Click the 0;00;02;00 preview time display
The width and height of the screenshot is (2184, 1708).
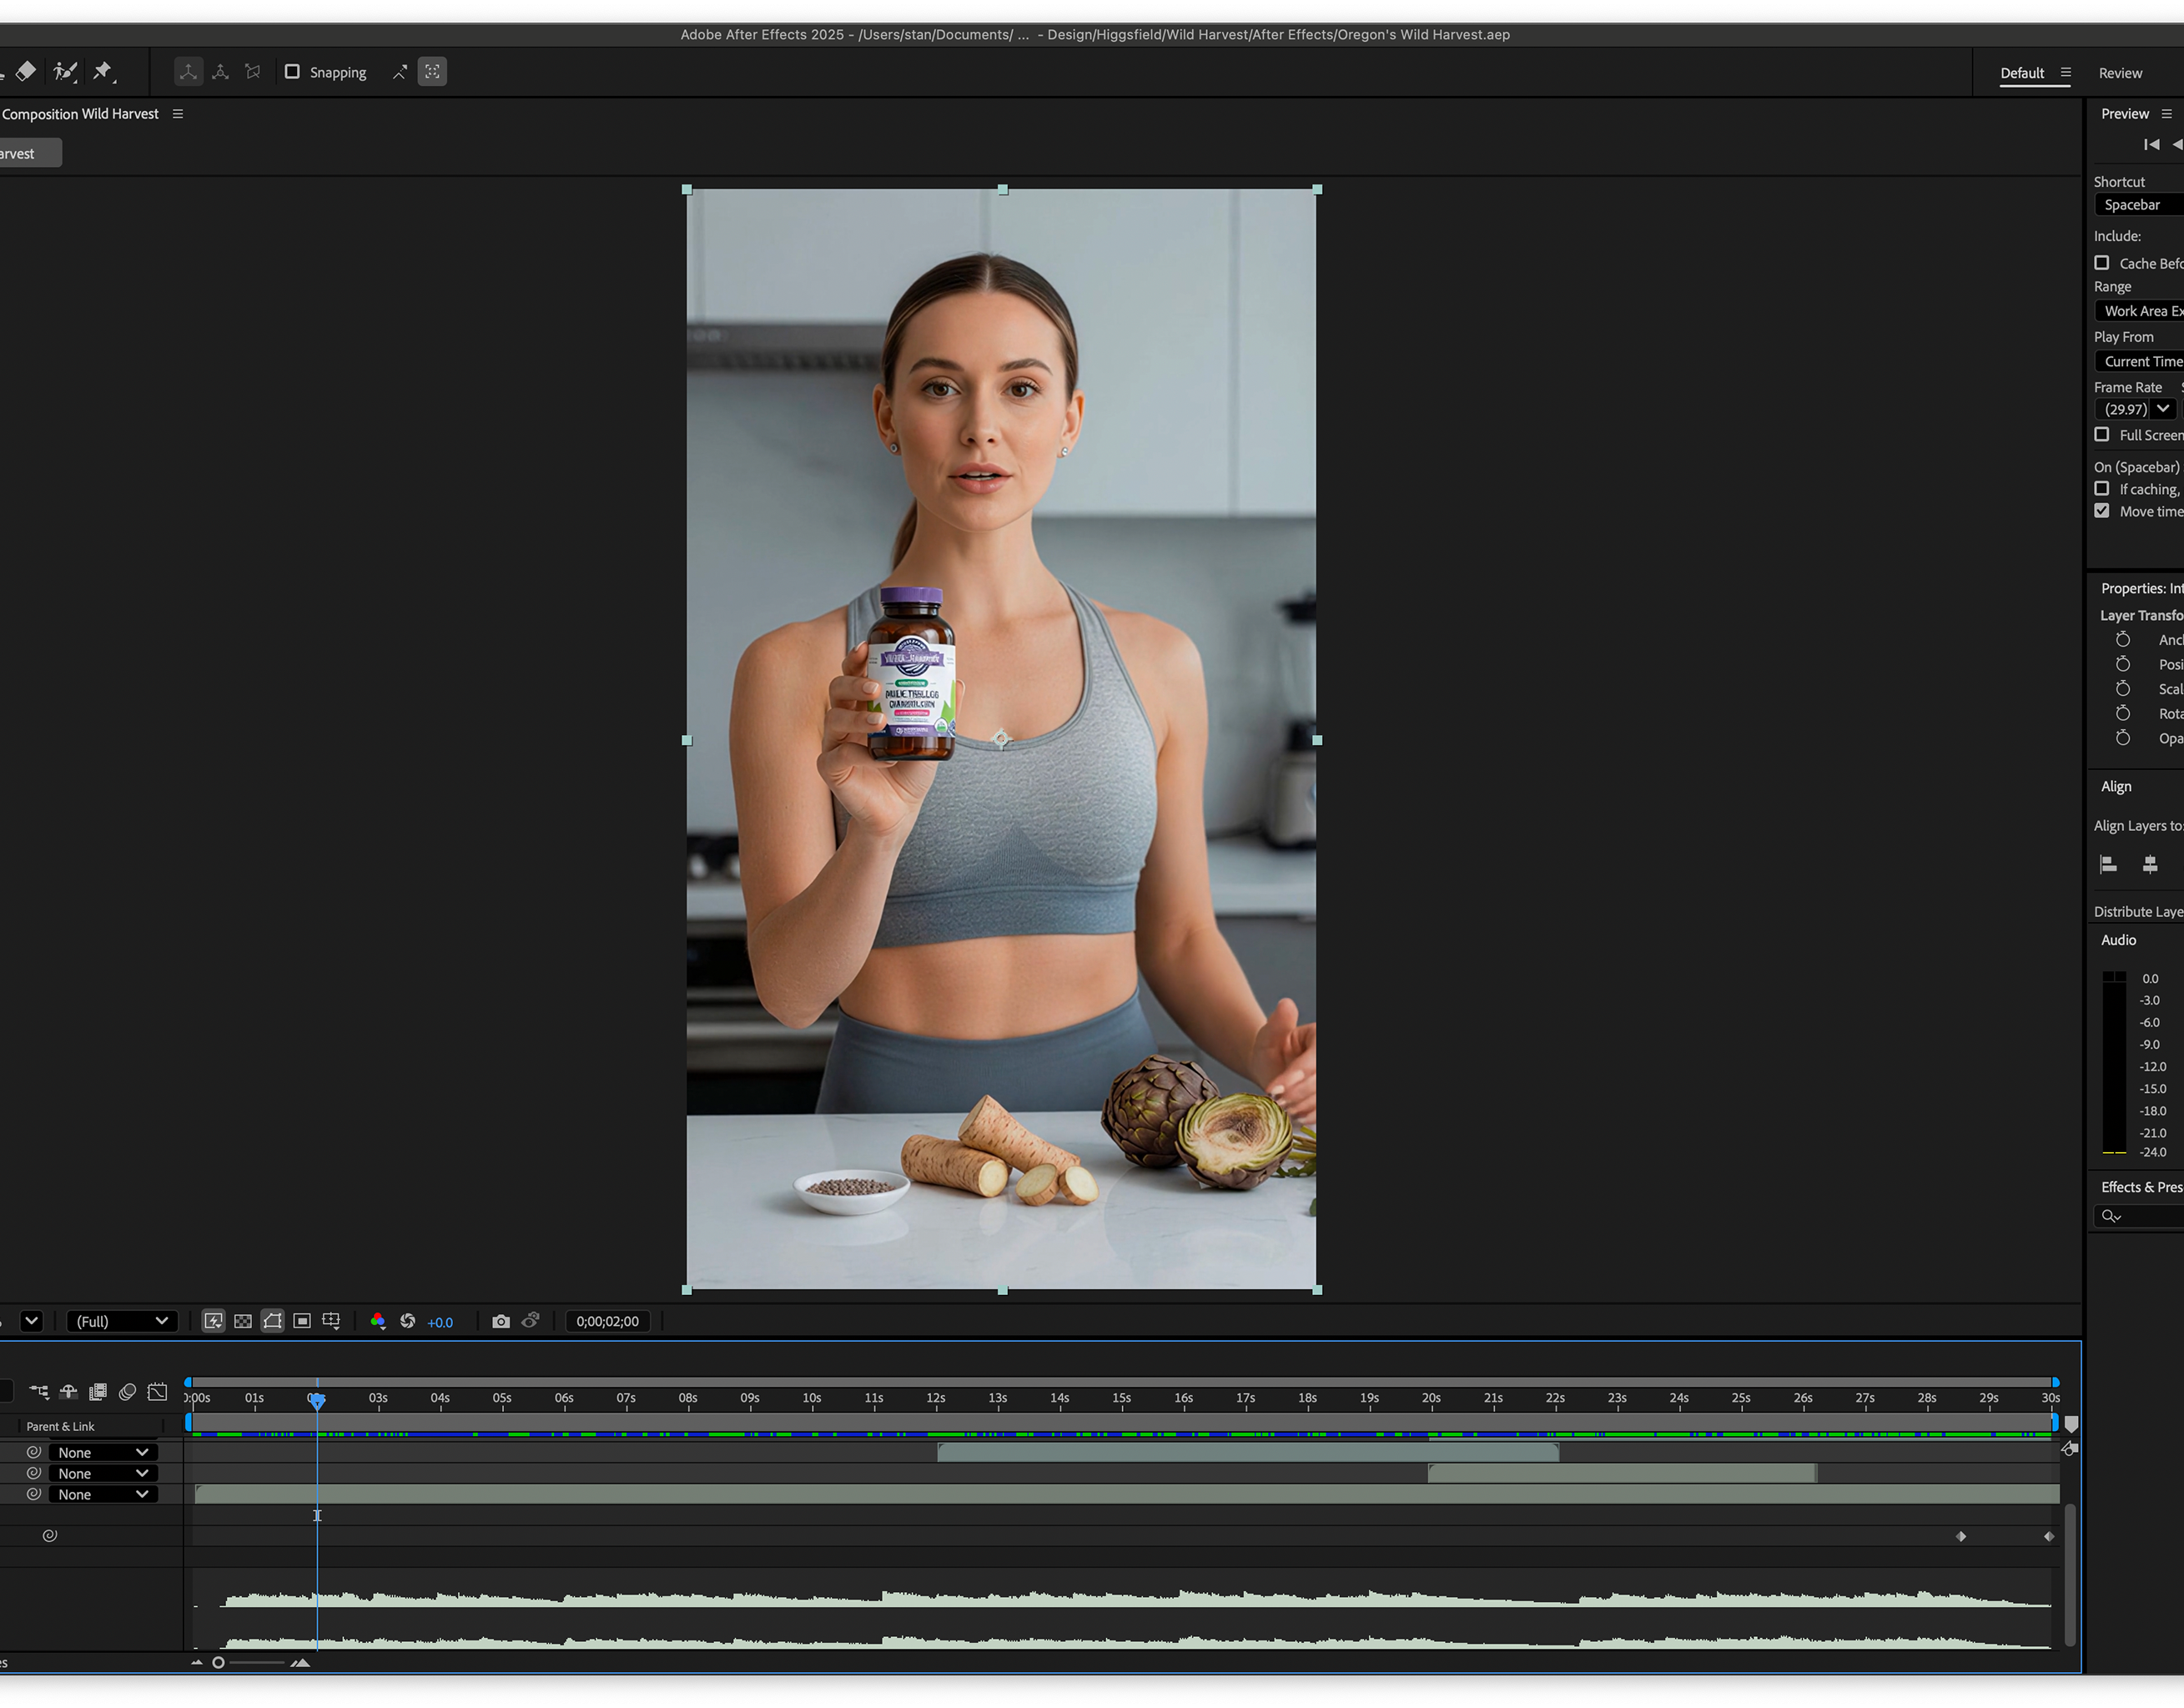pyautogui.click(x=607, y=1321)
